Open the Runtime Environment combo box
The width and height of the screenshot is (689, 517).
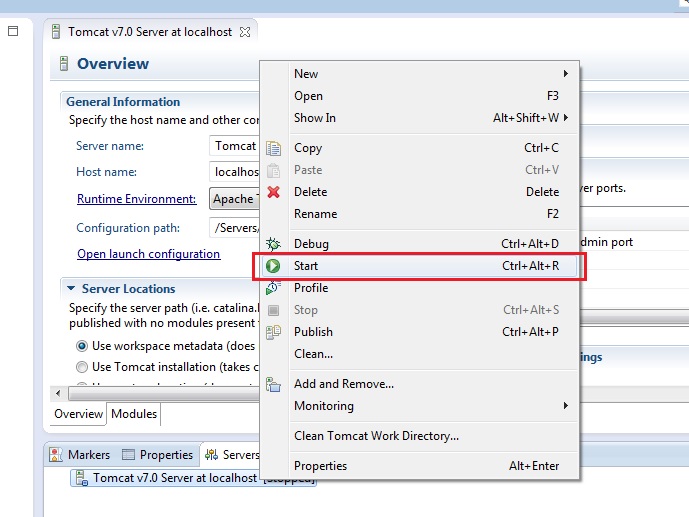click(234, 199)
